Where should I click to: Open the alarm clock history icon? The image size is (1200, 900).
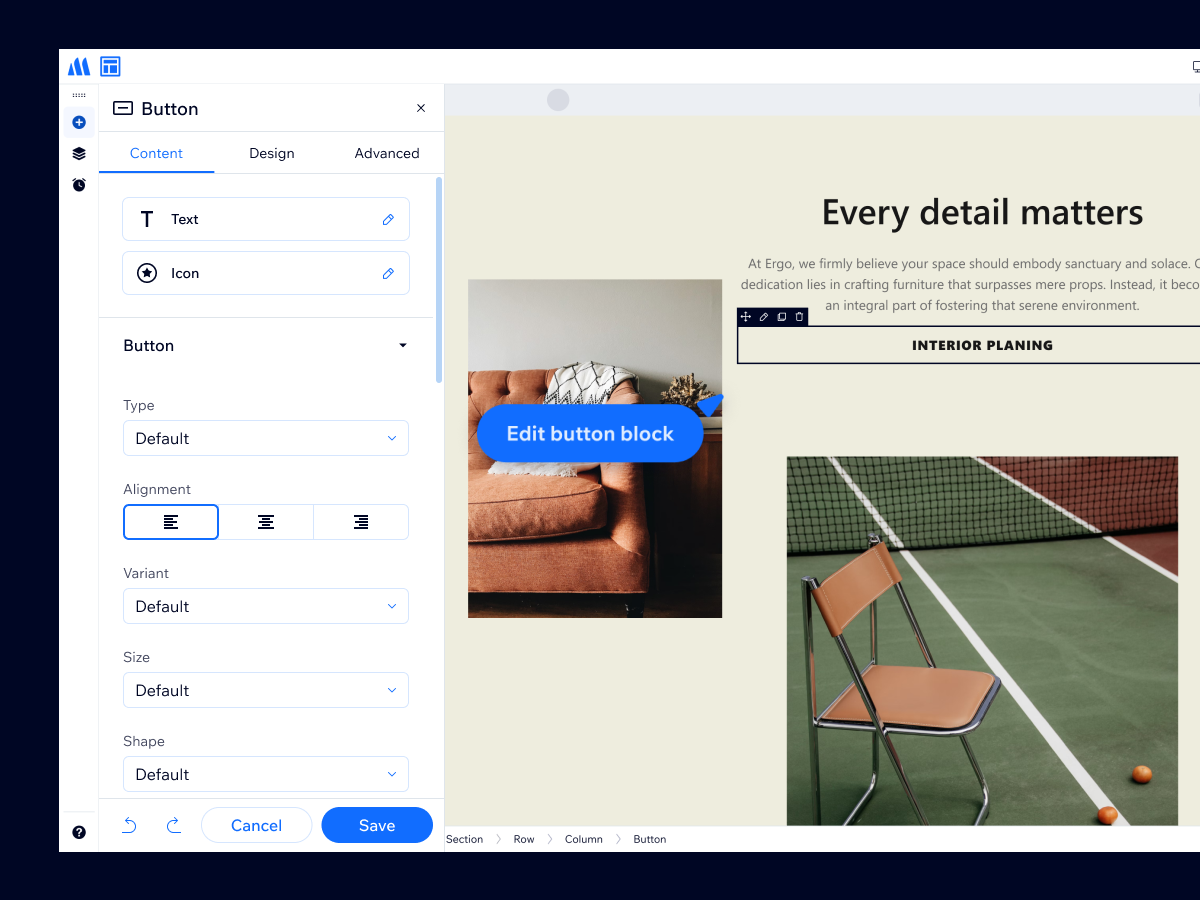[x=79, y=185]
